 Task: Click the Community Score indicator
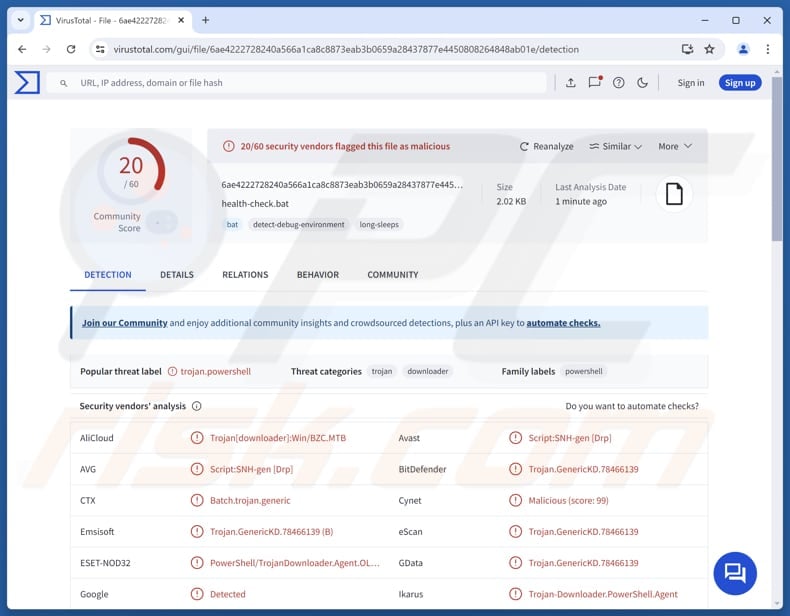tap(160, 222)
